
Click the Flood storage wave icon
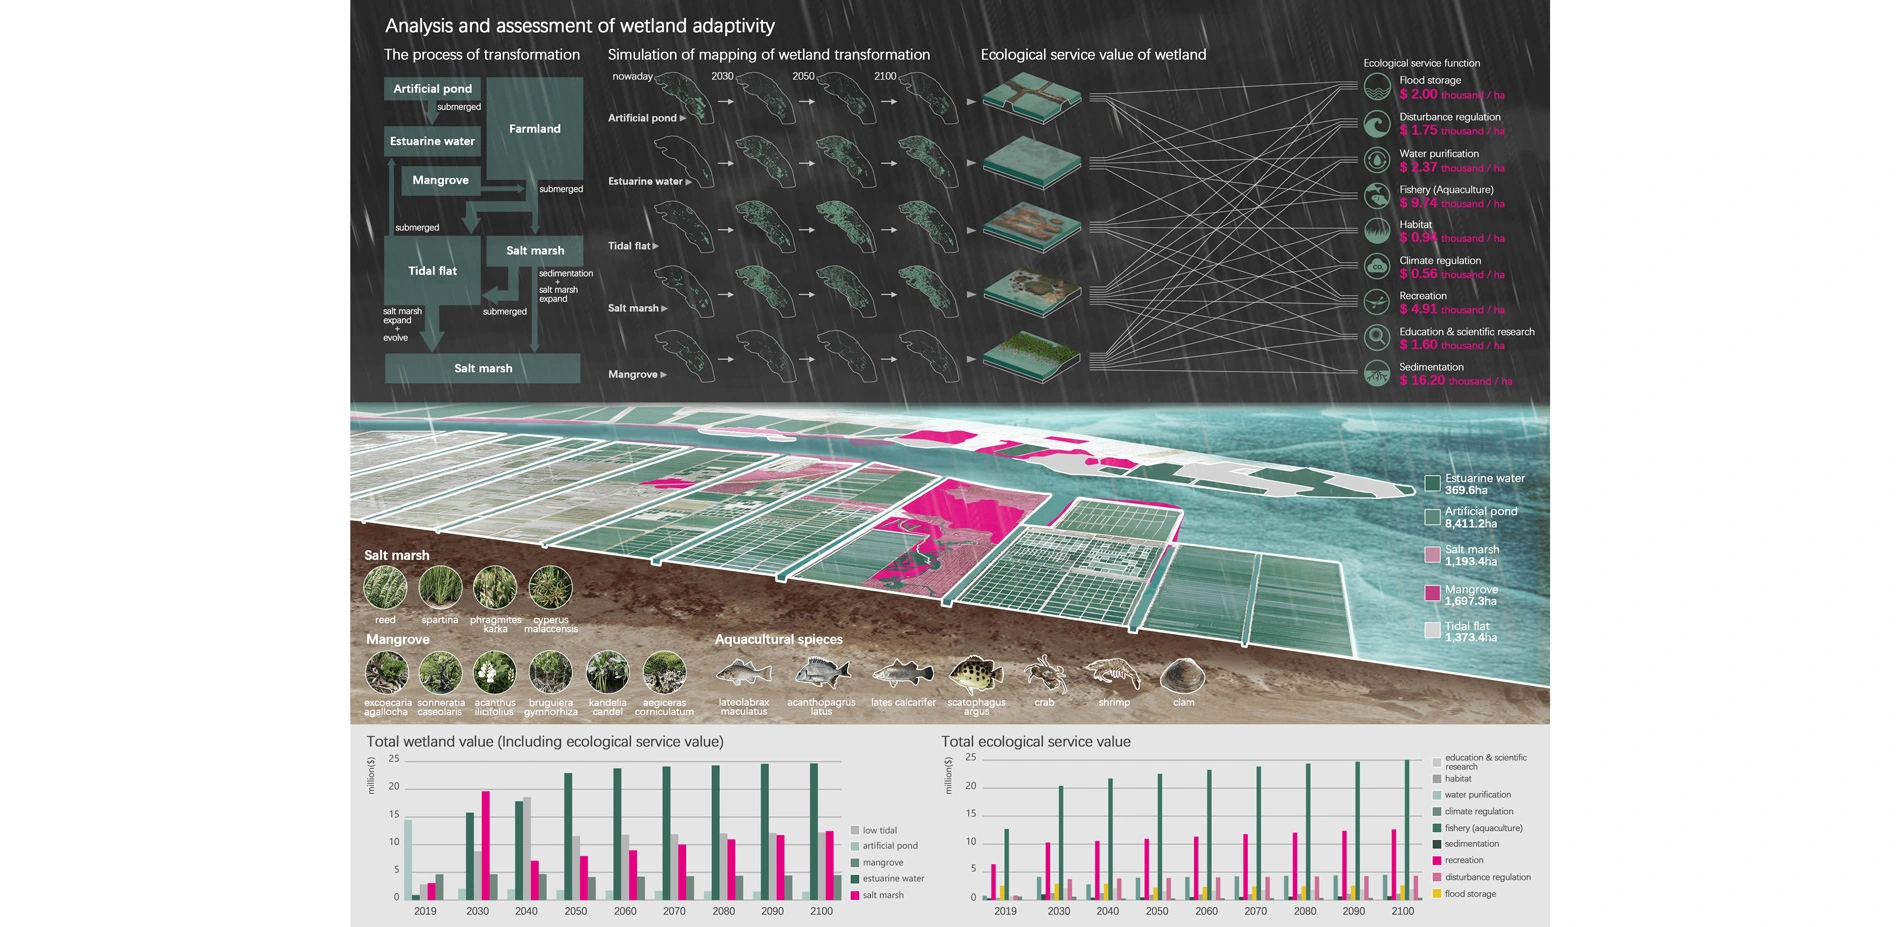click(1377, 87)
